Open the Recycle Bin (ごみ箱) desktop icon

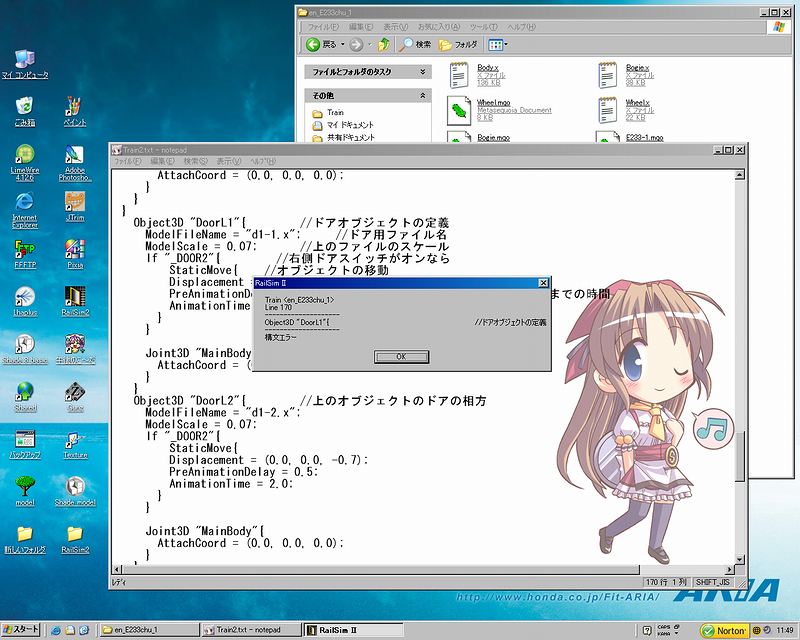24,112
